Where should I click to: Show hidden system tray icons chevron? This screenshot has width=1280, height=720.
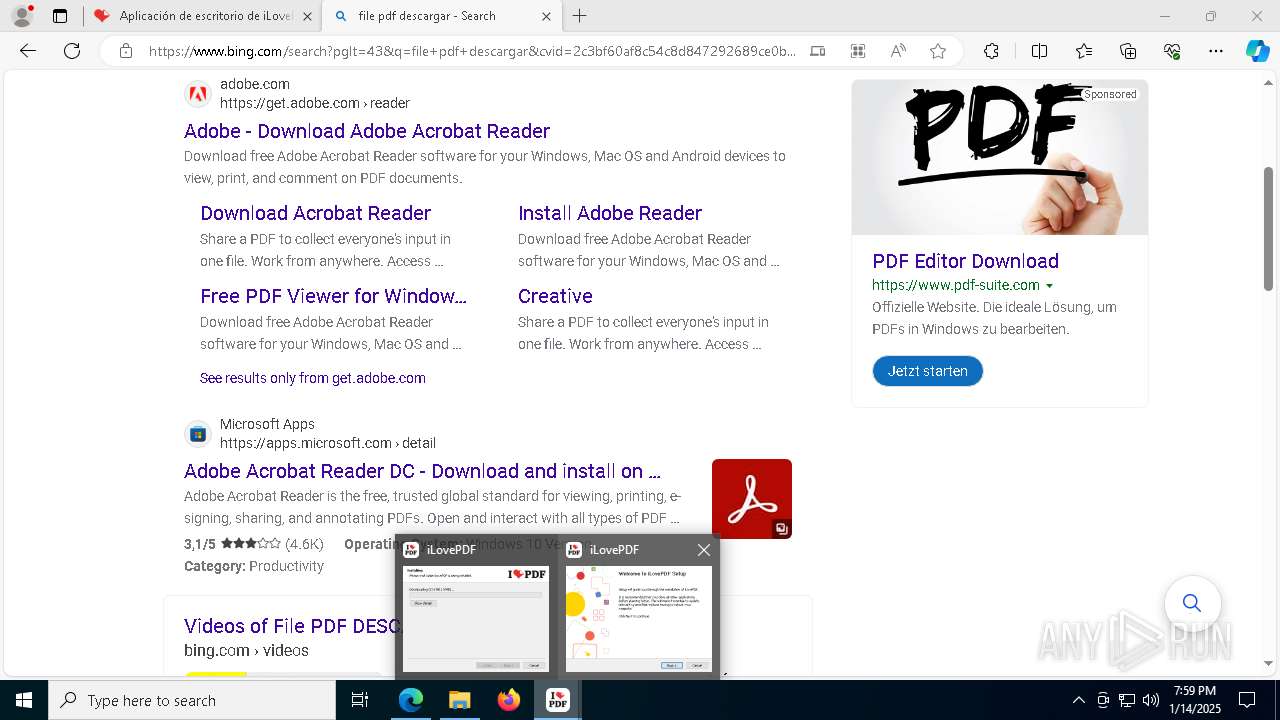pyautogui.click(x=1078, y=700)
